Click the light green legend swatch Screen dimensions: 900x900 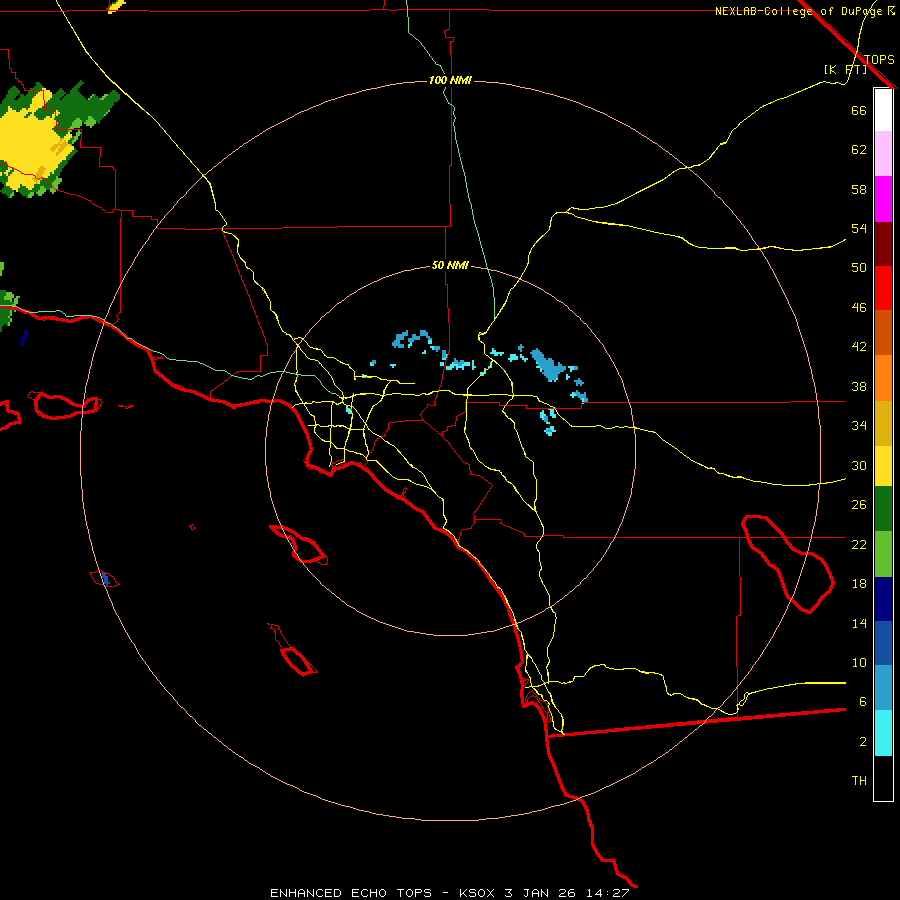click(x=883, y=554)
